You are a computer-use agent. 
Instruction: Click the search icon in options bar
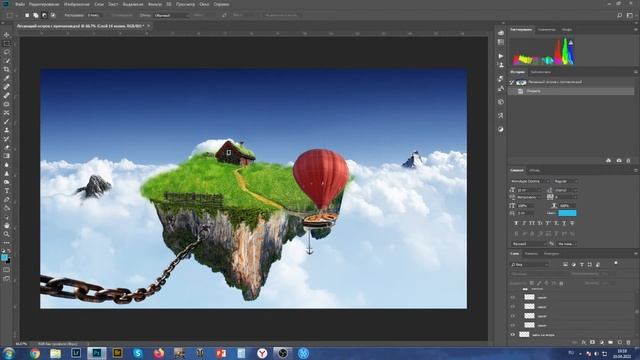pyautogui.click(x=620, y=16)
